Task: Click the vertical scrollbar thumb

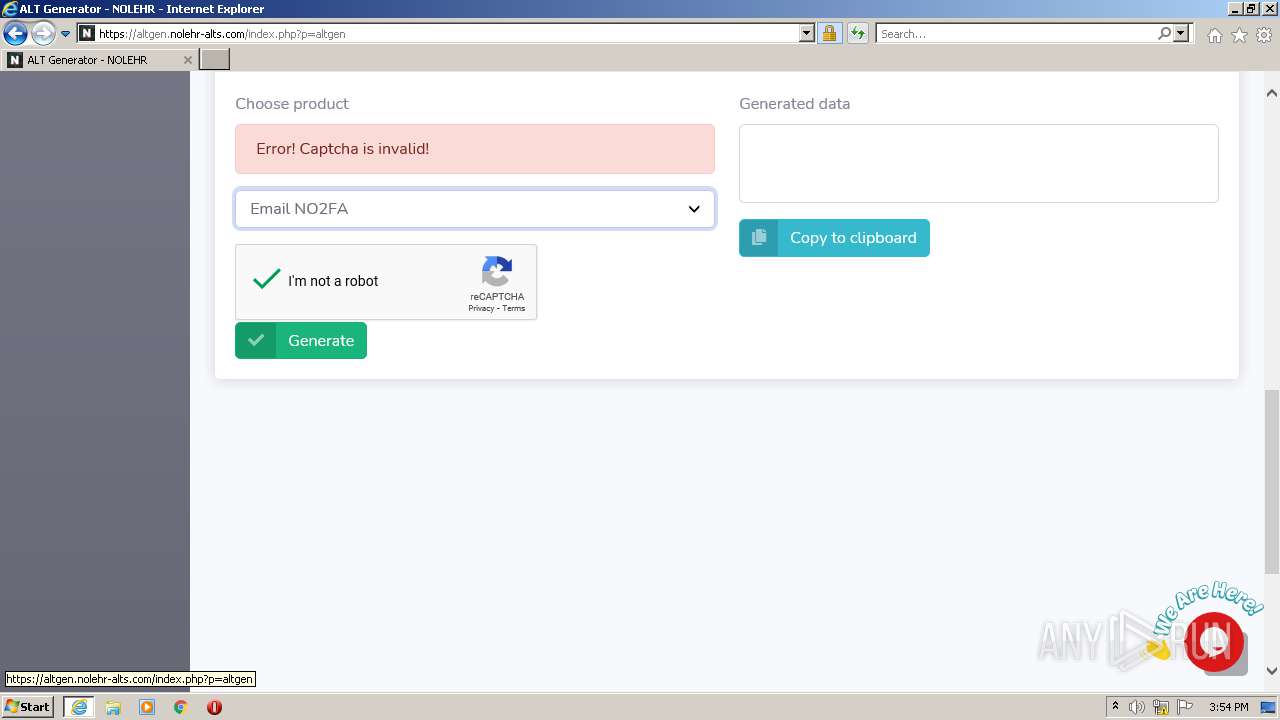Action: click(1272, 481)
